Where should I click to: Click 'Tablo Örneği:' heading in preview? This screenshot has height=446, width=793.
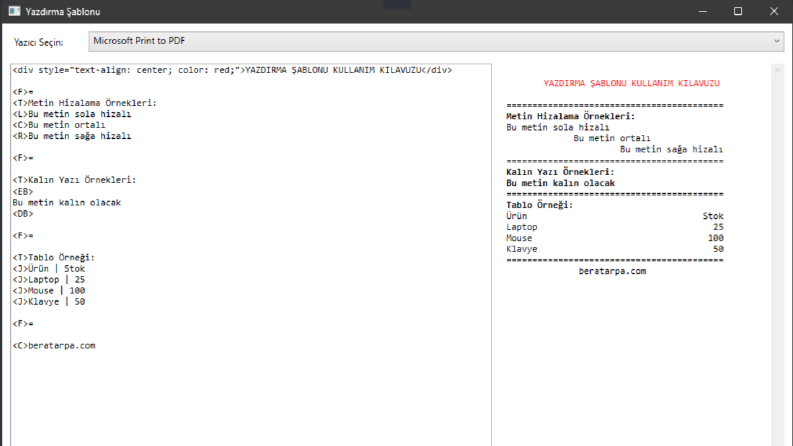click(540, 205)
